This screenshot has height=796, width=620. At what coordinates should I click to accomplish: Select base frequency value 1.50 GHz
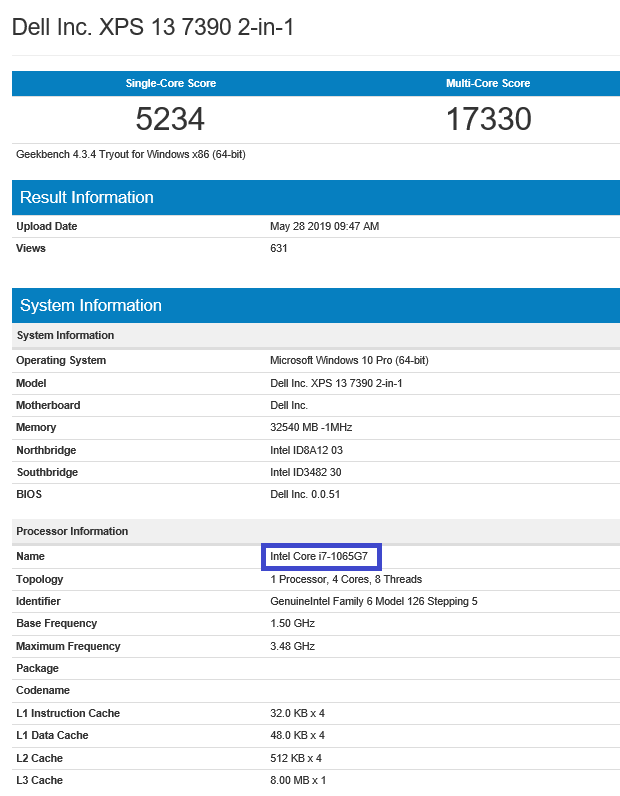(292, 623)
